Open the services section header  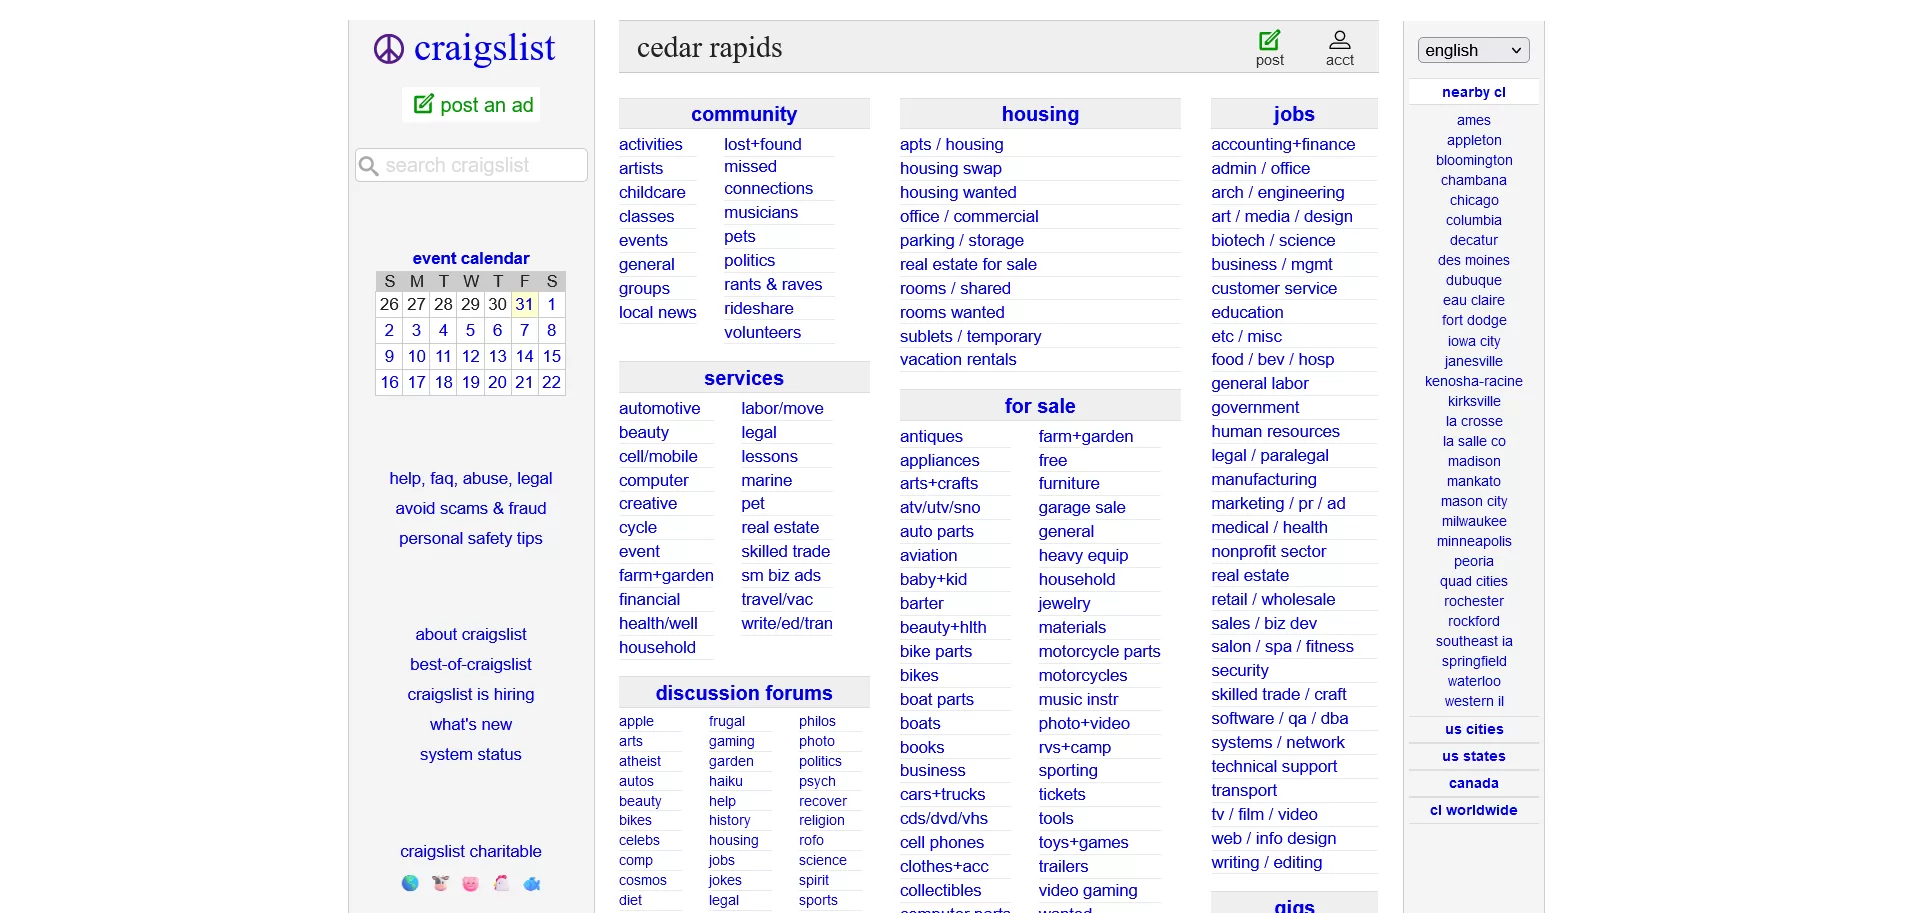[x=744, y=378]
